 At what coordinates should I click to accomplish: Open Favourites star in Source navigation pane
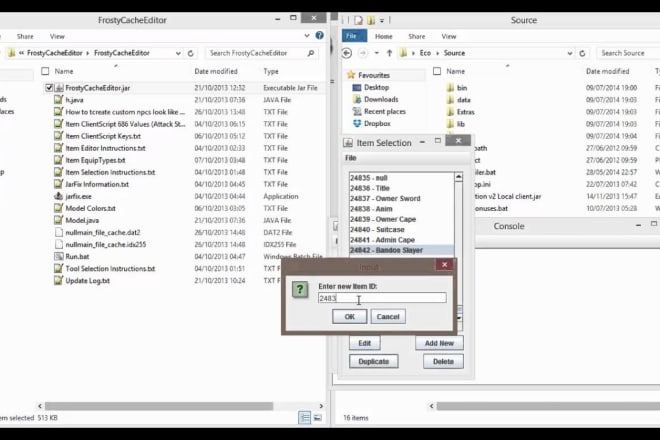point(351,75)
